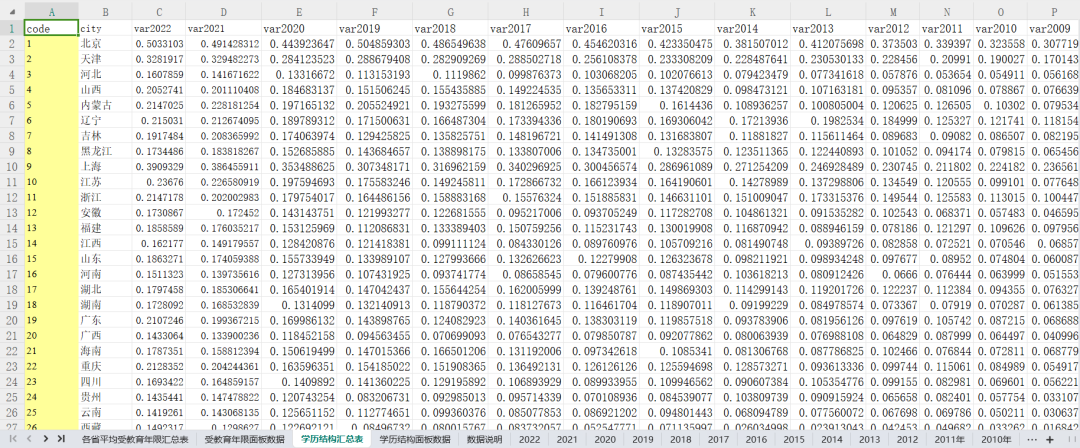
Task: Select column G header
Action: (x=450, y=11)
